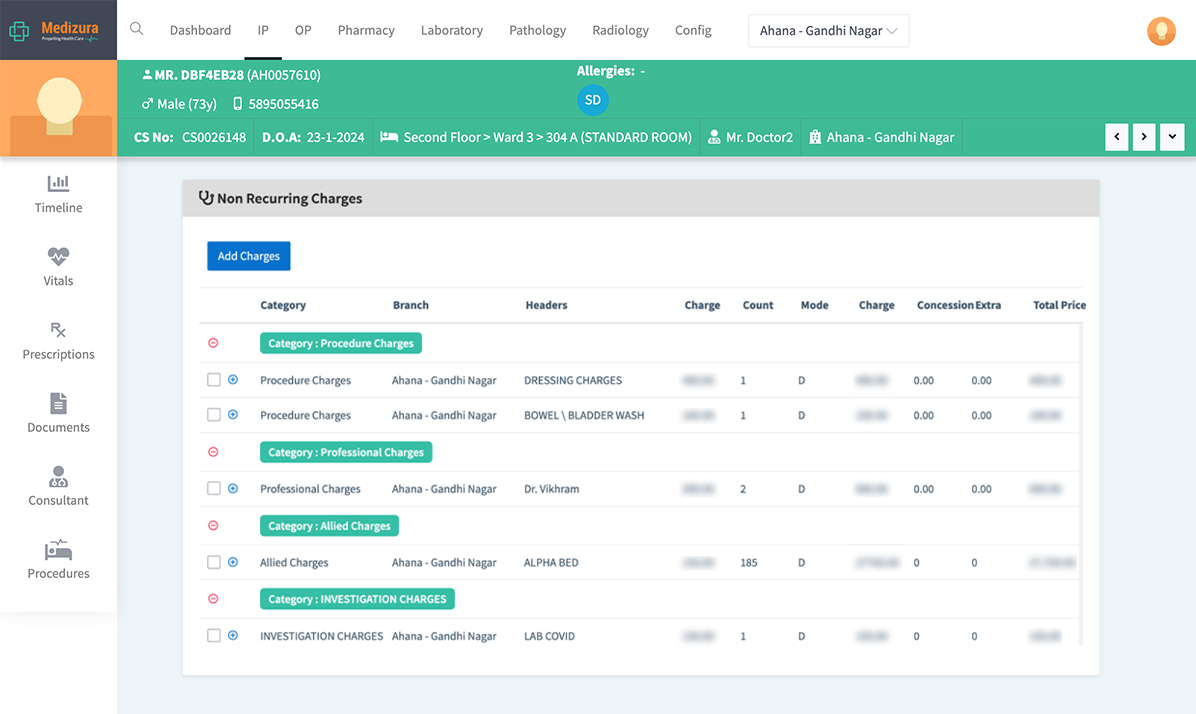This screenshot has height=714, width=1196.
Task: Check the Dr. Vikhram row checkbox
Action: (214, 488)
